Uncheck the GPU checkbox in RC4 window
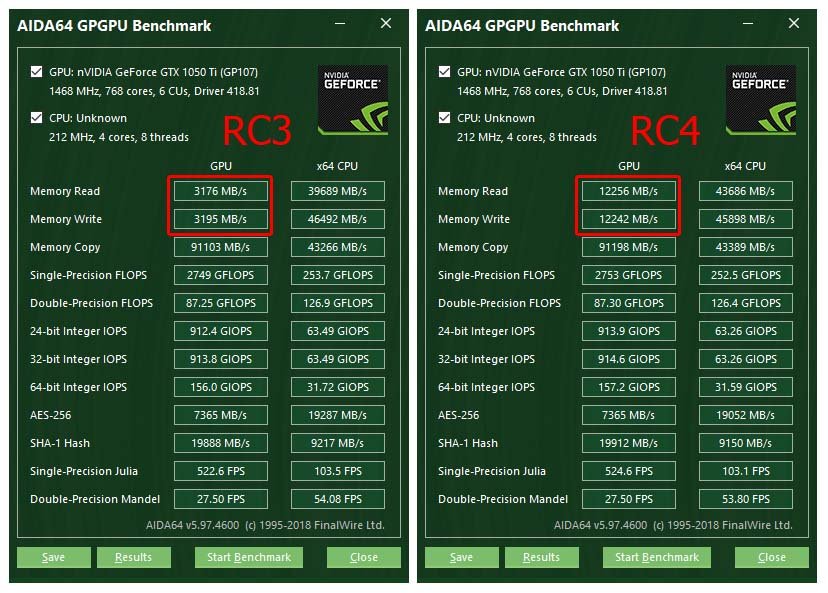 click(445, 71)
